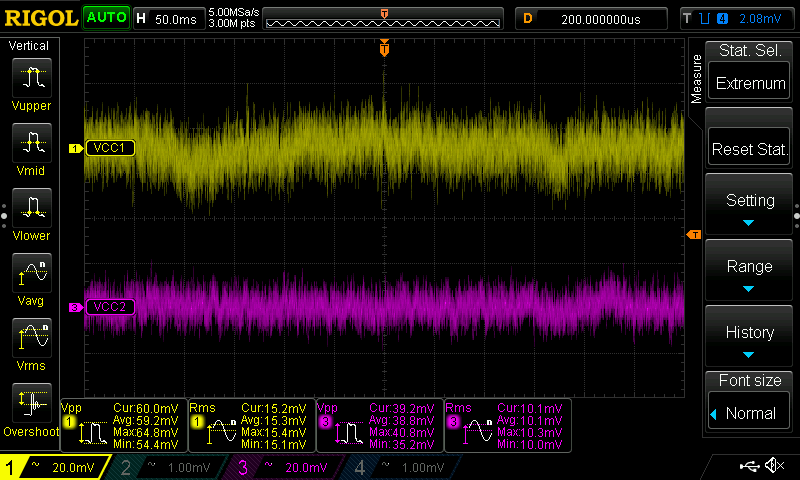Viewport: 800px width, 480px height.
Task: Toggle channel 1 20.0mV indicator
Action: pyautogui.click(x=55, y=467)
